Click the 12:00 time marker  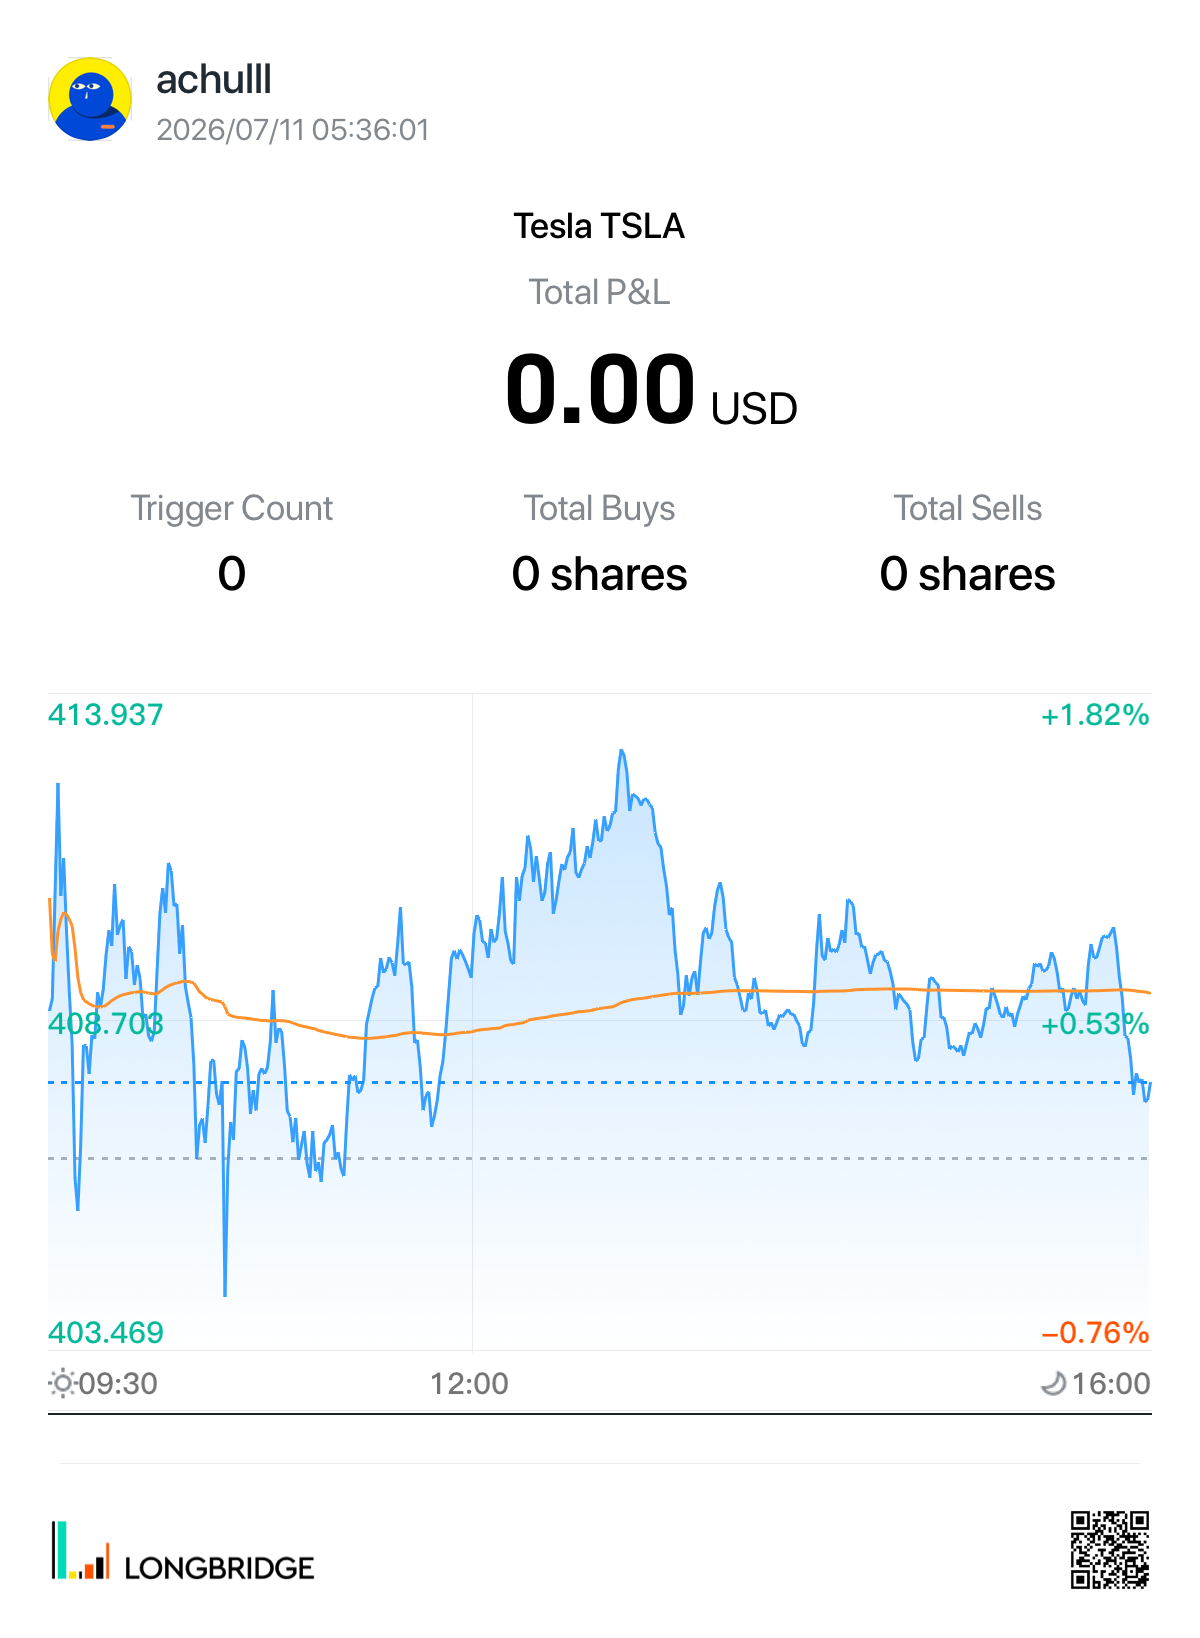click(469, 1384)
